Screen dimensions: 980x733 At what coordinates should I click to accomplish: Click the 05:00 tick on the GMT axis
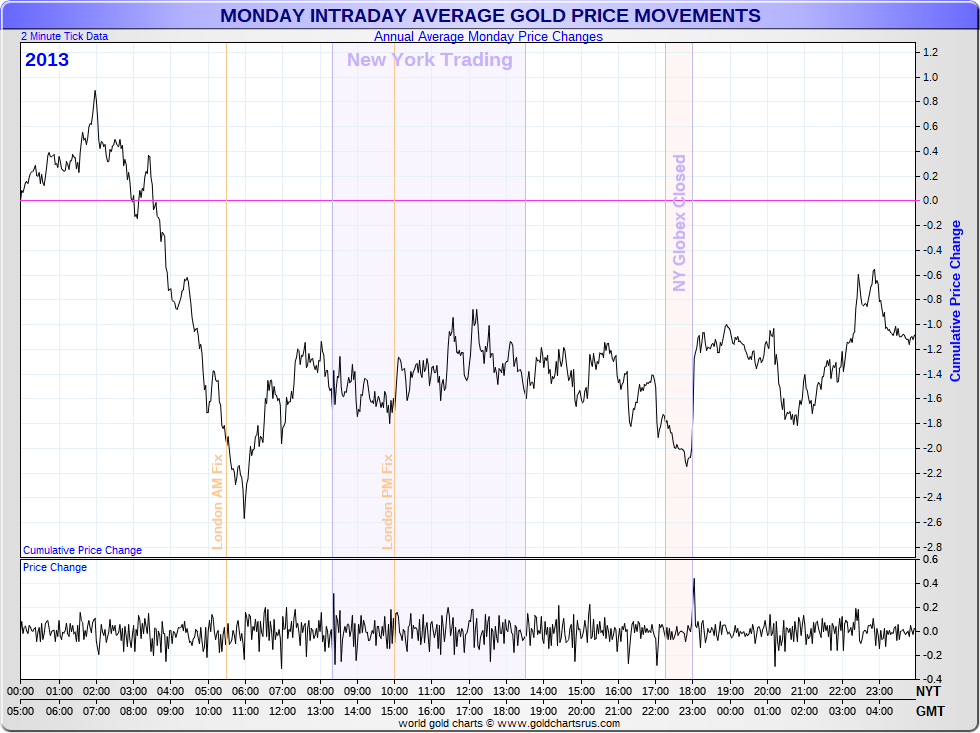21,711
